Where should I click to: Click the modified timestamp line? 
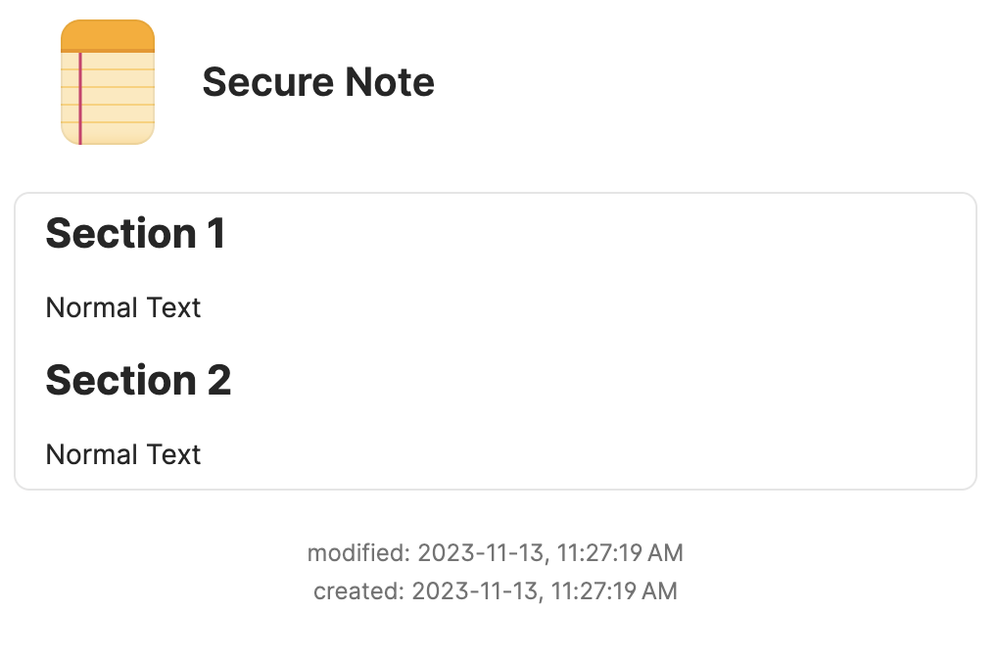495,553
